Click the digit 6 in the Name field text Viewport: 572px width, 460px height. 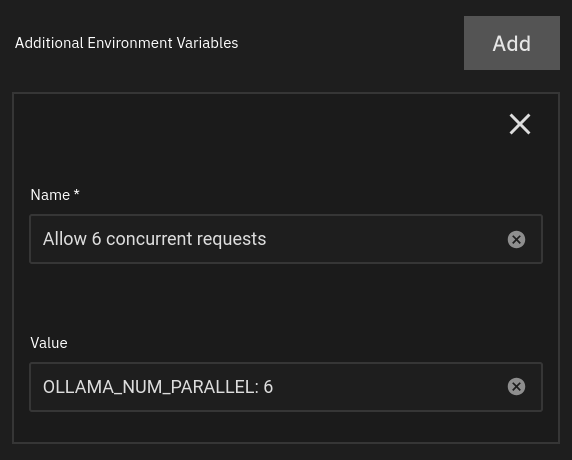pyautogui.click(x=96, y=239)
